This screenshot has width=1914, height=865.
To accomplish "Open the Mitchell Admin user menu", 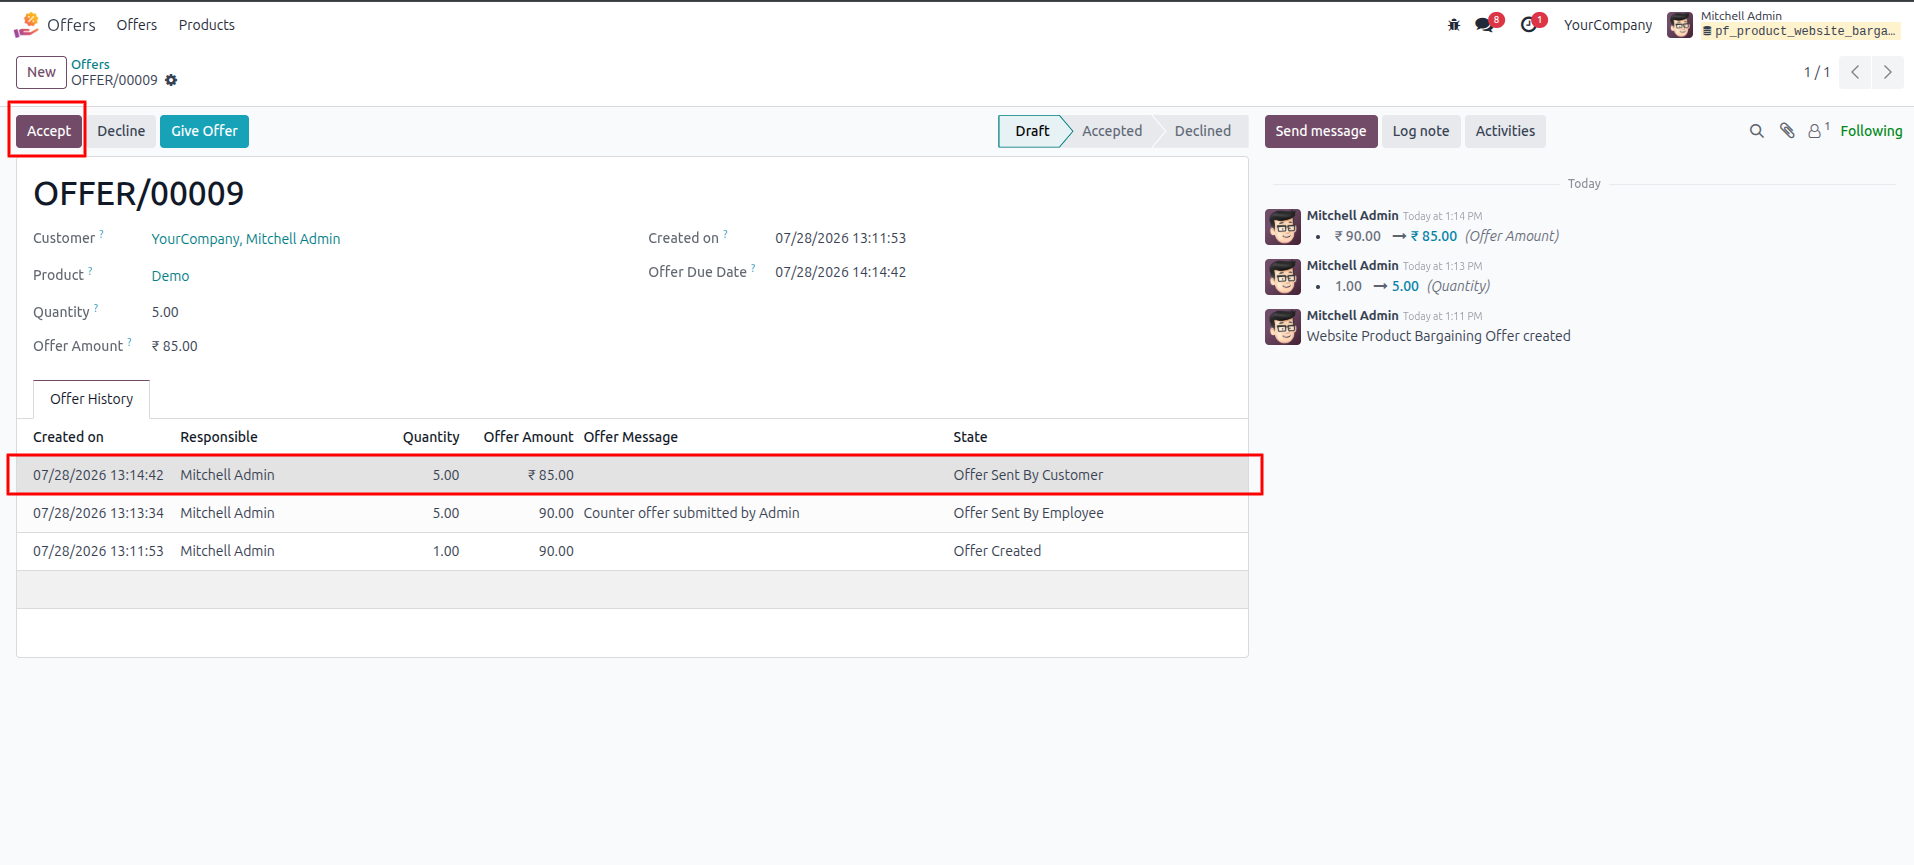I will click(1784, 24).
